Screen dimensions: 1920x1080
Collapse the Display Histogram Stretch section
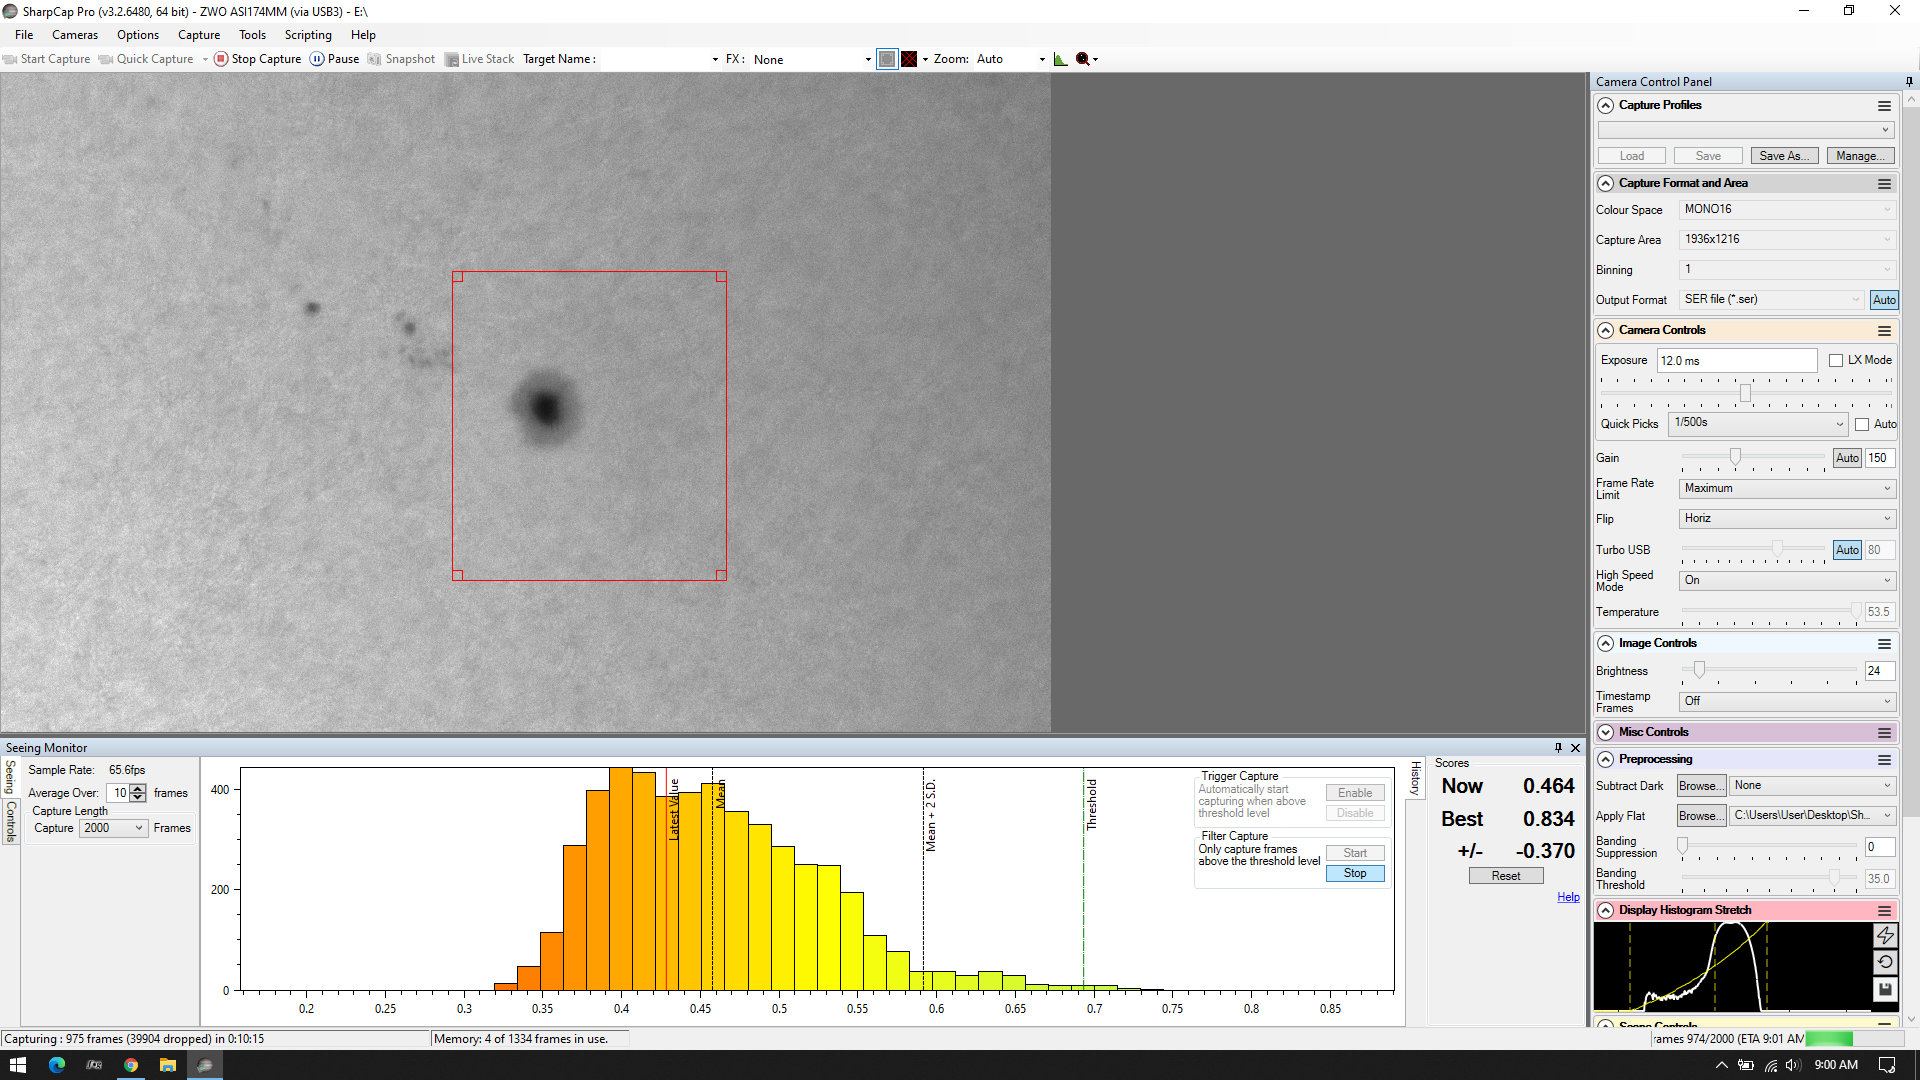[x=1606, y=911]
